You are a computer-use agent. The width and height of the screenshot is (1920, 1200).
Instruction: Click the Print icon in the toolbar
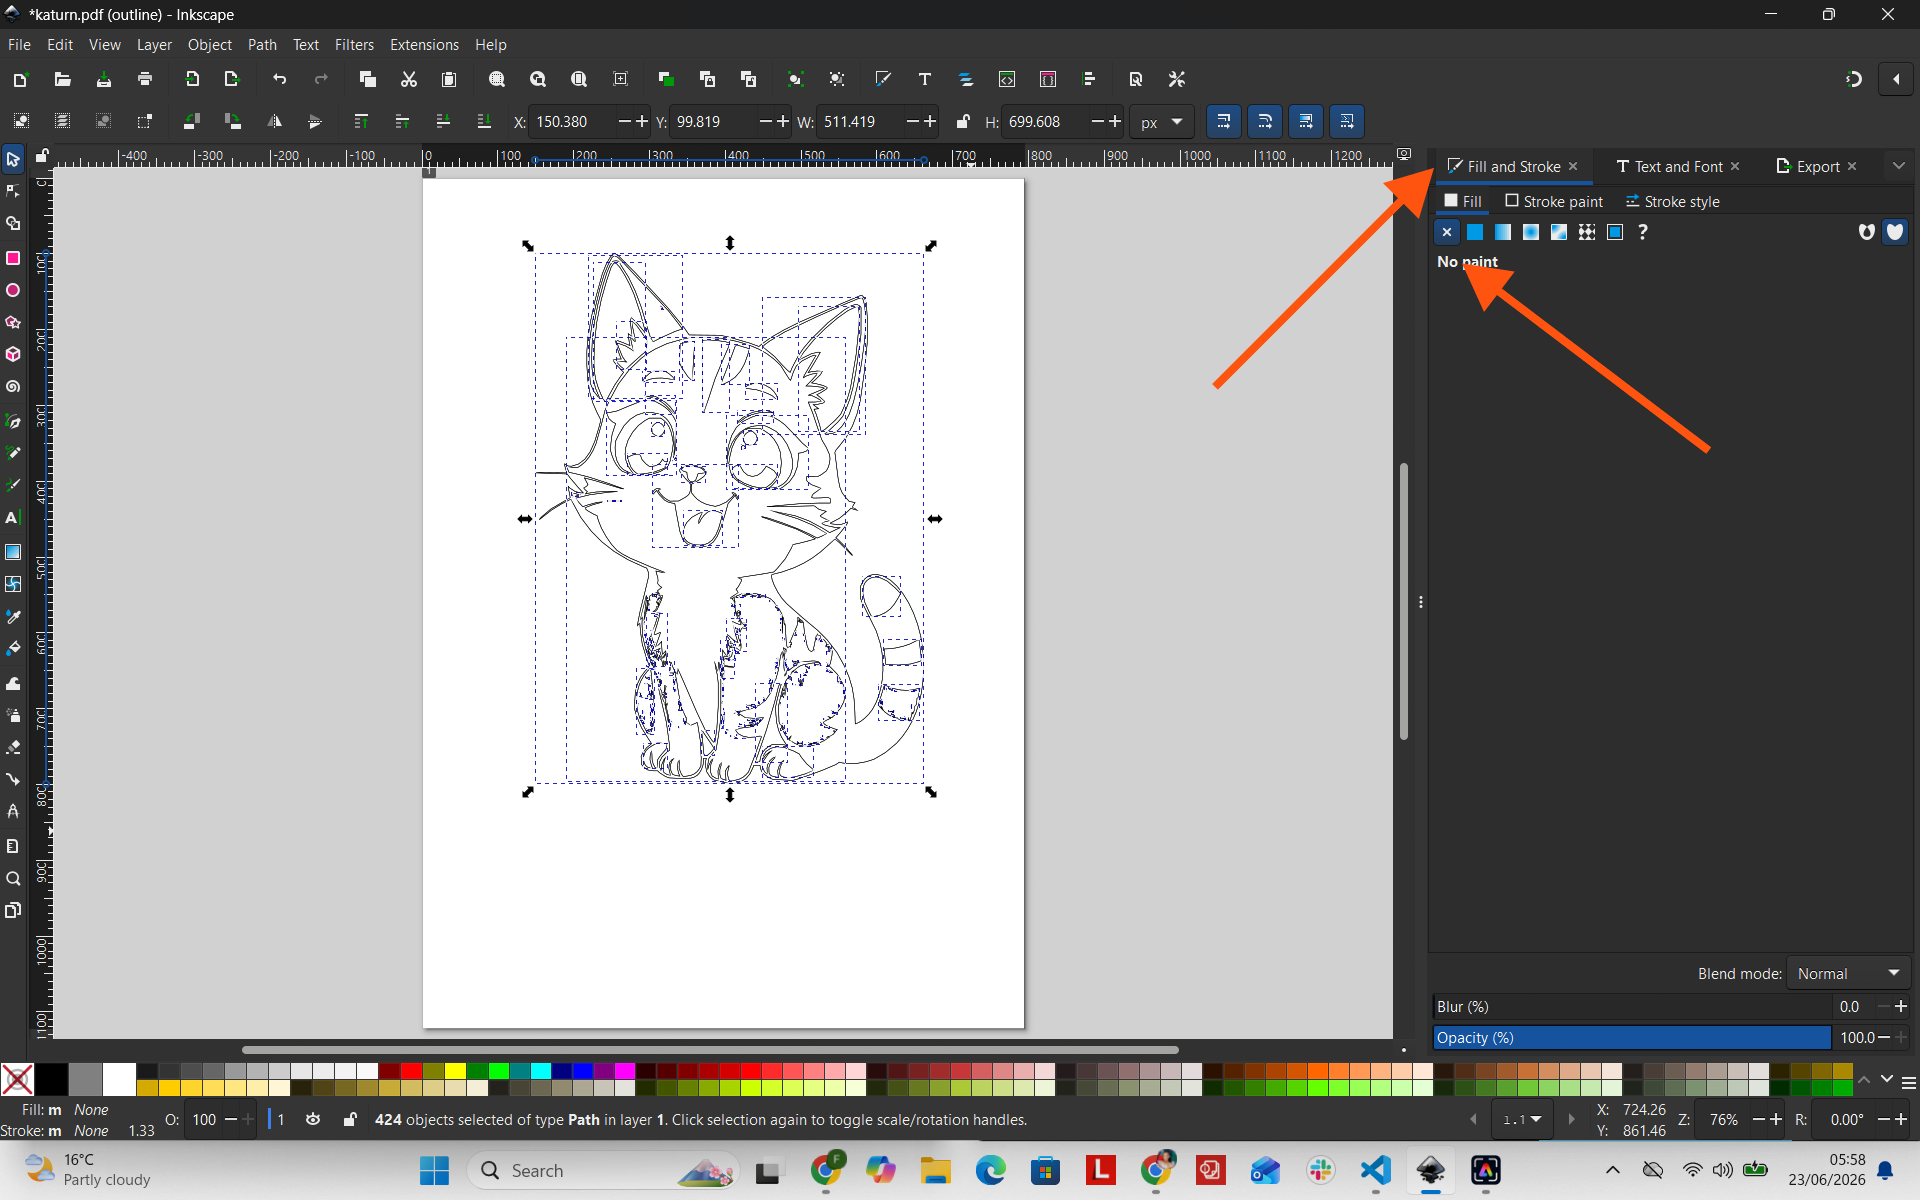[x=145, y=79]
